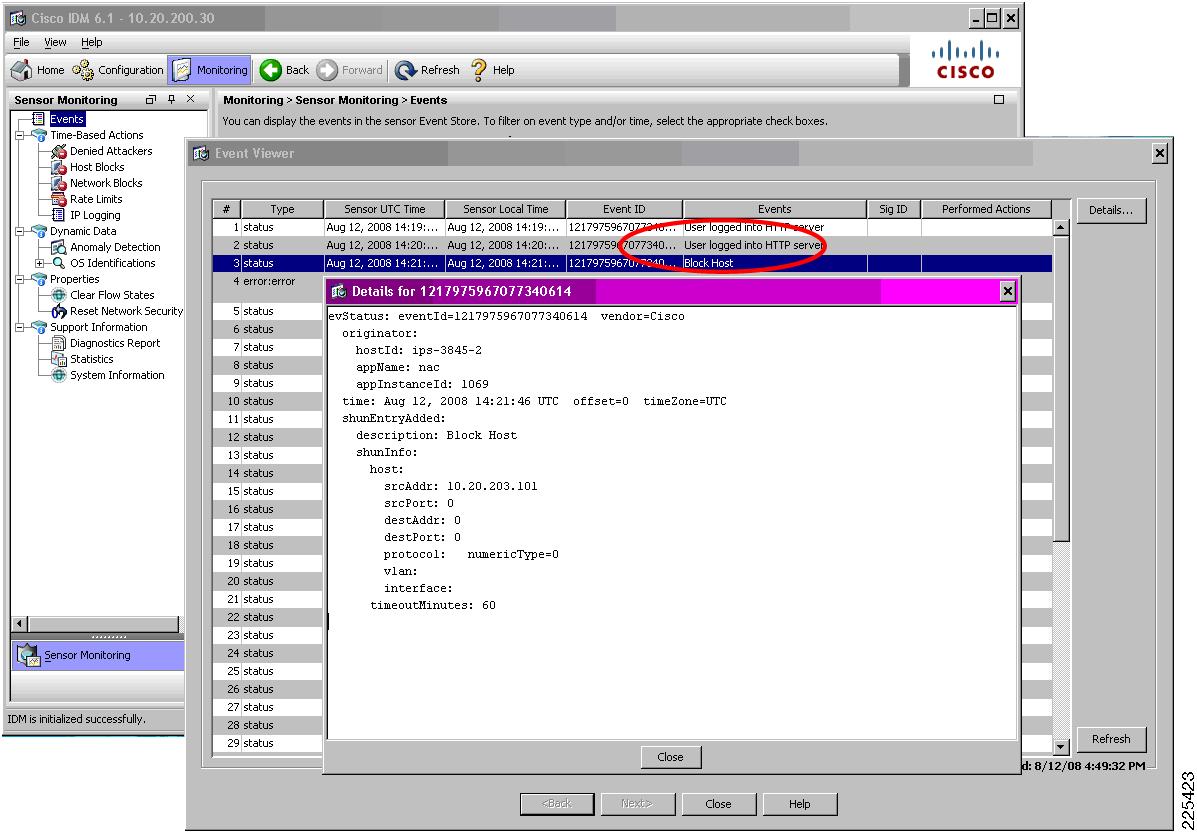Viewport: 1197px width, 832px height.
Task: Open the Reset Network Security tree icon
Action: (x=59, y=311)
